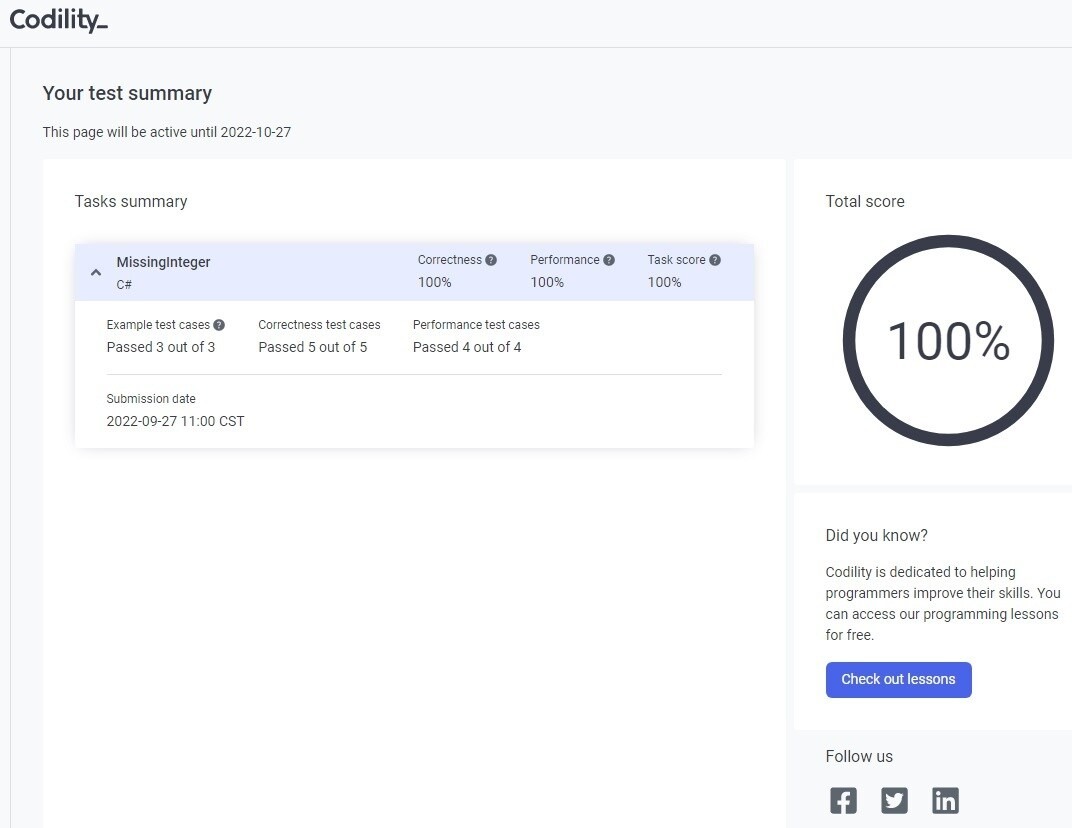Image resolution: width=1072 pixels, height=828 pixels.
Task: Click the Passed 4 out of 4 result
Action: 467,347
